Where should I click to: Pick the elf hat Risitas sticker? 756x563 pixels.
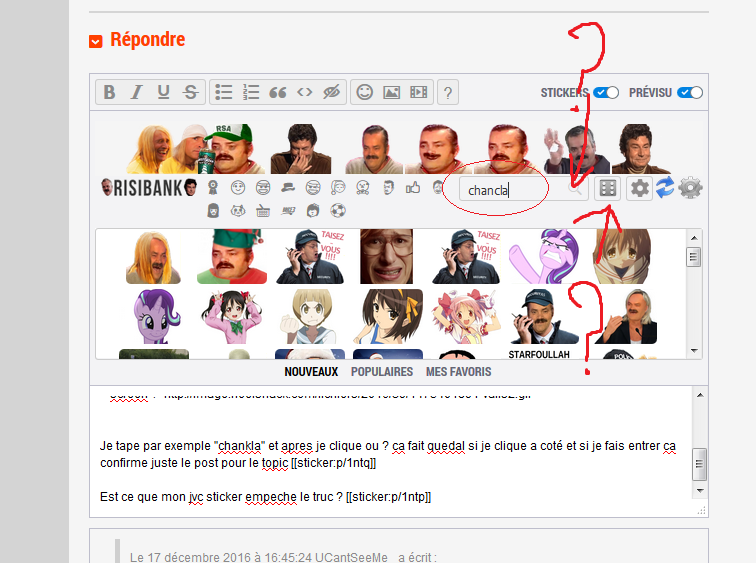tap(232, 256)
